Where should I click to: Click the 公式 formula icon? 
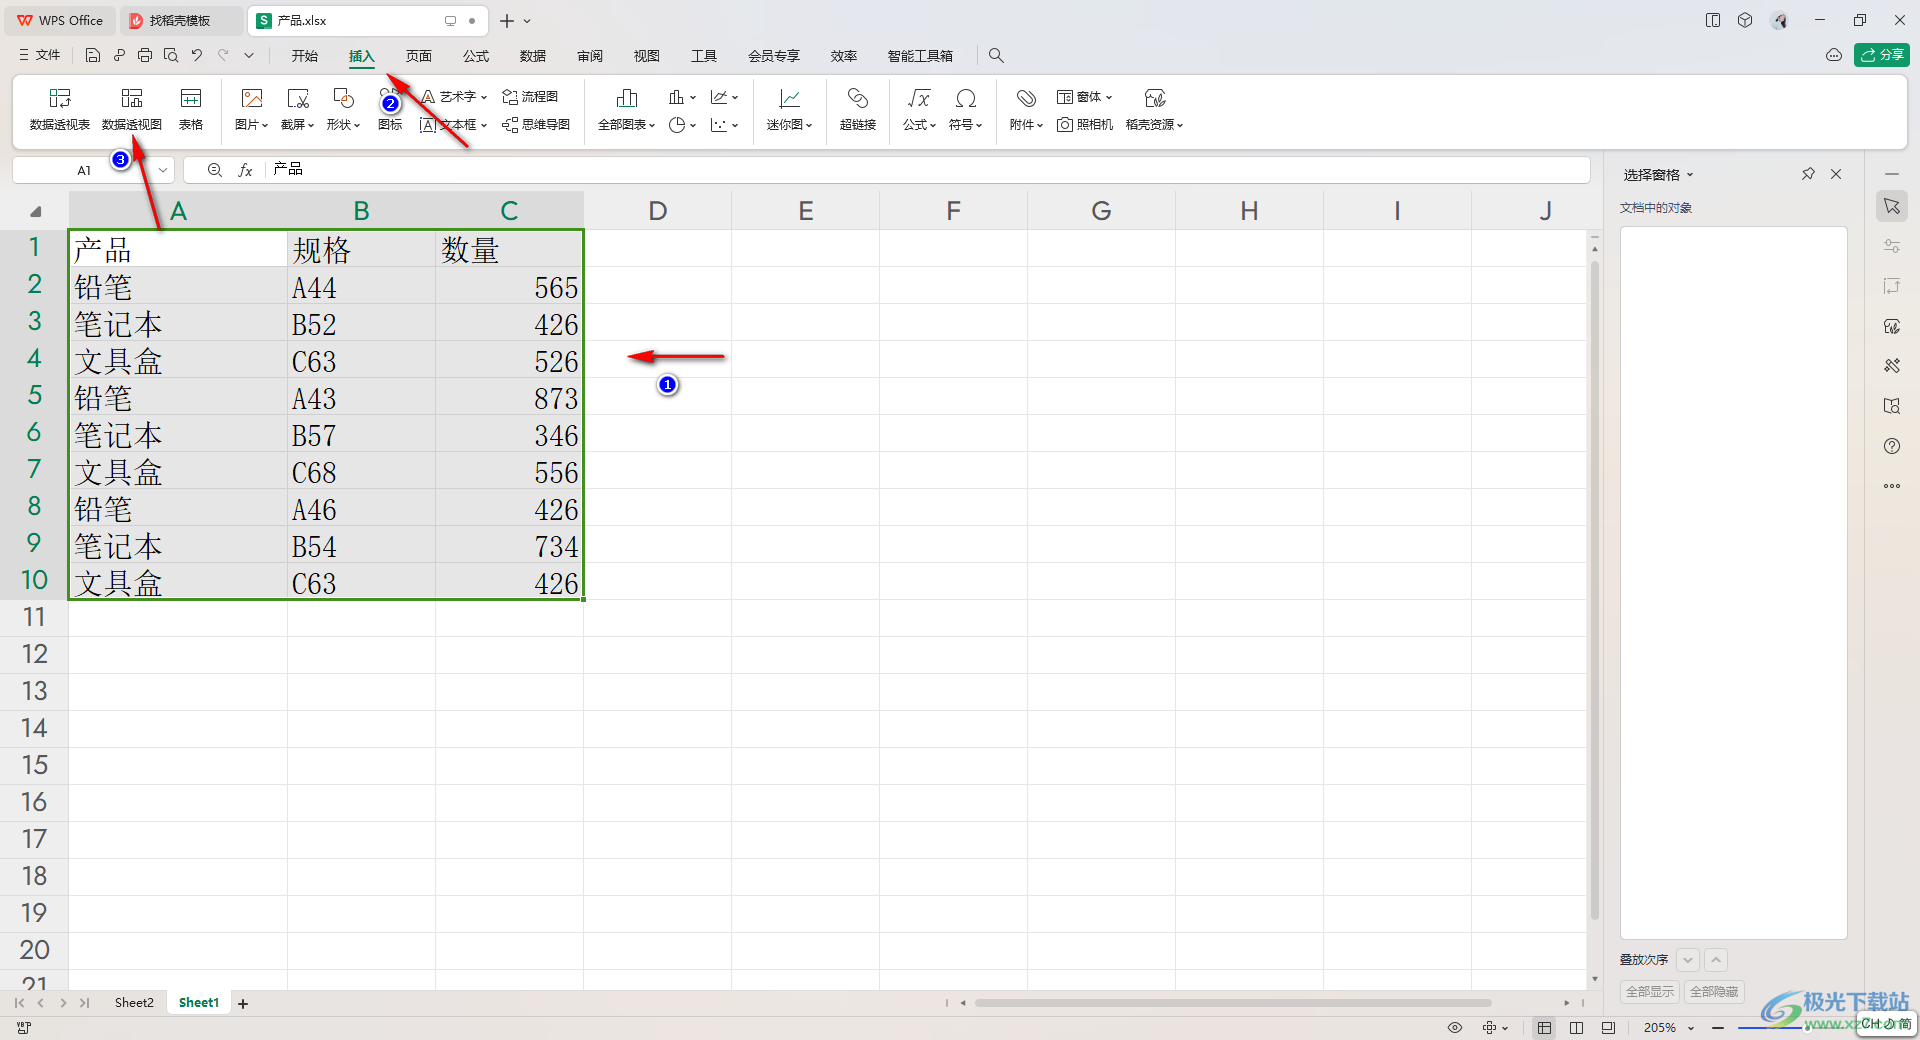(x=919, y=98)
